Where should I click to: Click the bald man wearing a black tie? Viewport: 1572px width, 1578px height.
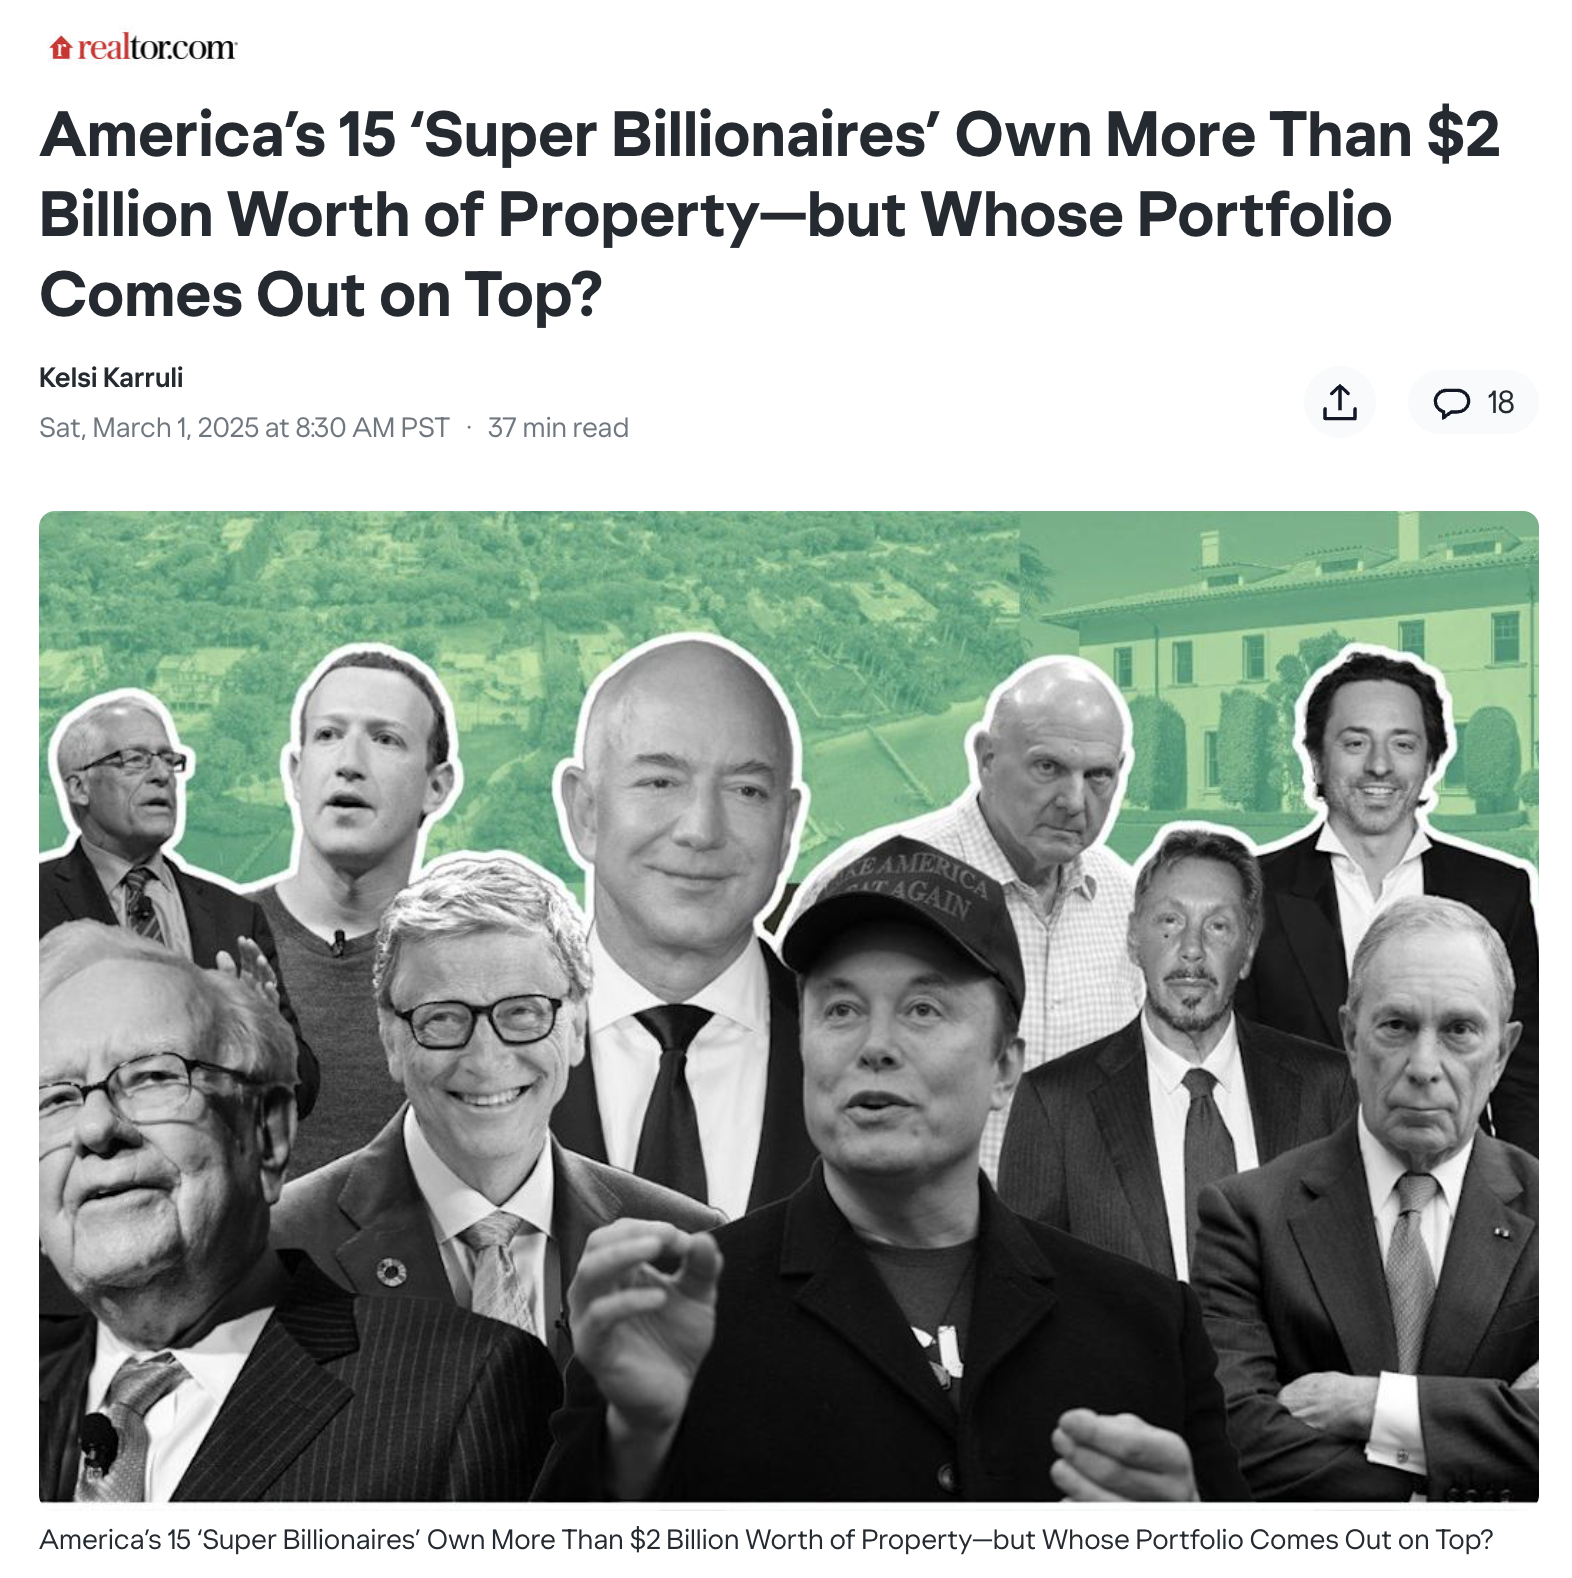(680, 900)
